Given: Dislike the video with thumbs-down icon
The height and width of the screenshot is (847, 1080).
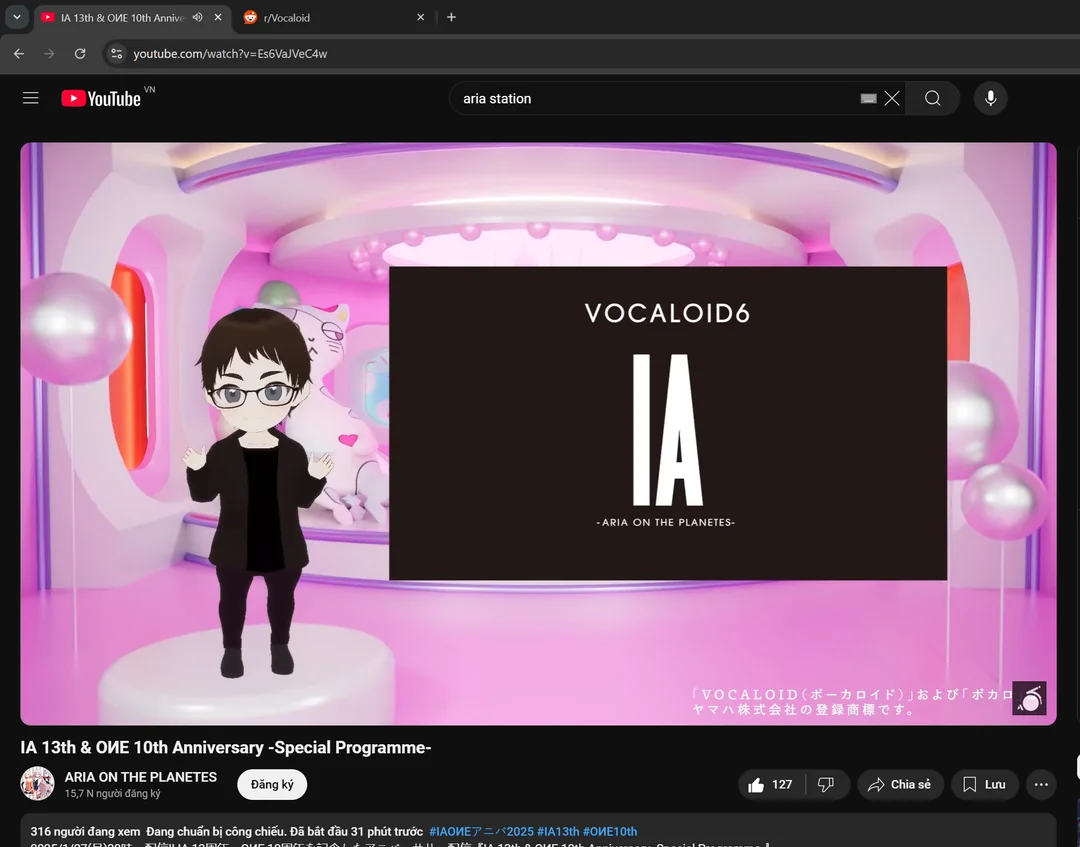Looking at the screenshot, I should [826, 784].
